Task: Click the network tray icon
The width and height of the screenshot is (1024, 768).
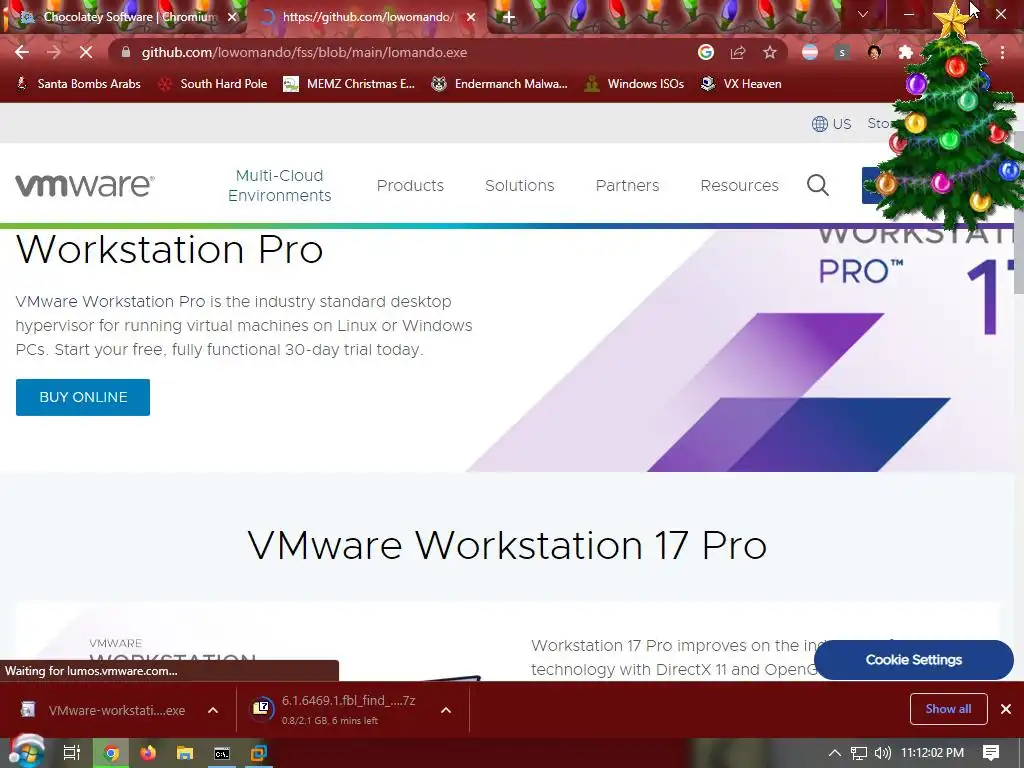Action: tap(859, 753)
